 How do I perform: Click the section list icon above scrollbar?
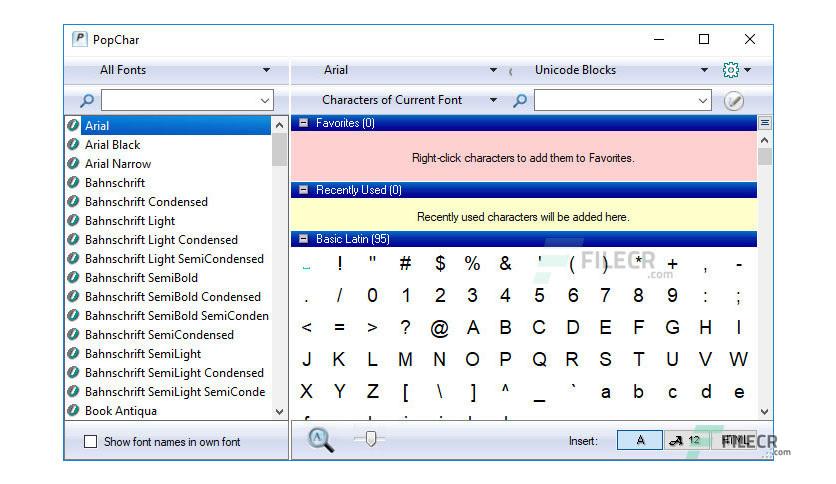click(x=765, y=123)
